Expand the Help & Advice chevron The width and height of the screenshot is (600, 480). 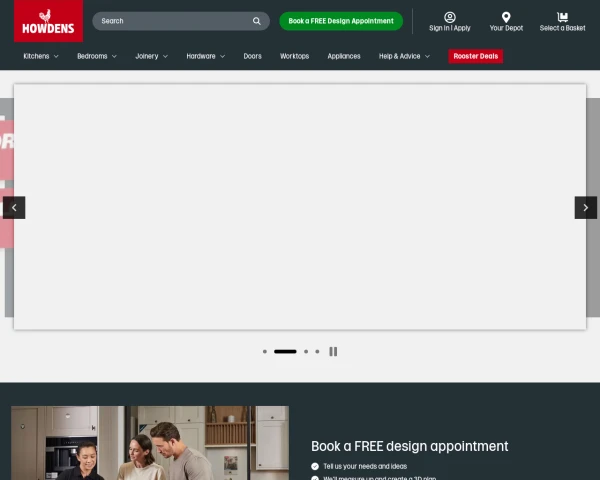pyautogui.click(x=427, y=56)
